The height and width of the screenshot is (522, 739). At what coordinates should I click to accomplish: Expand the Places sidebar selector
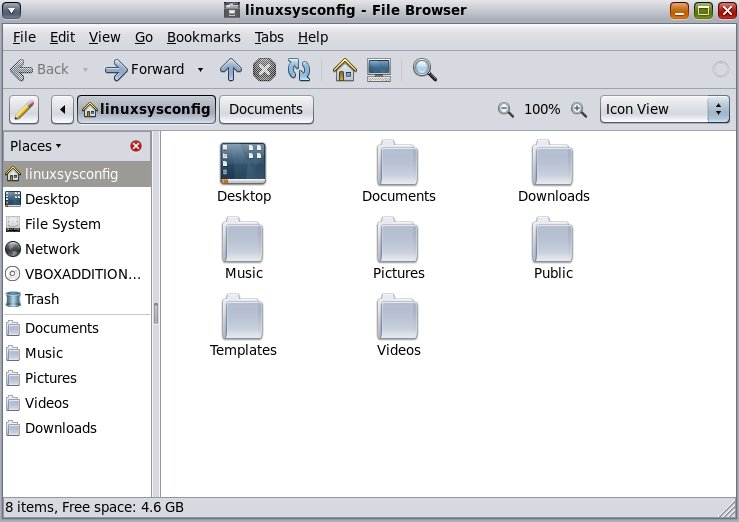point(36,146)
